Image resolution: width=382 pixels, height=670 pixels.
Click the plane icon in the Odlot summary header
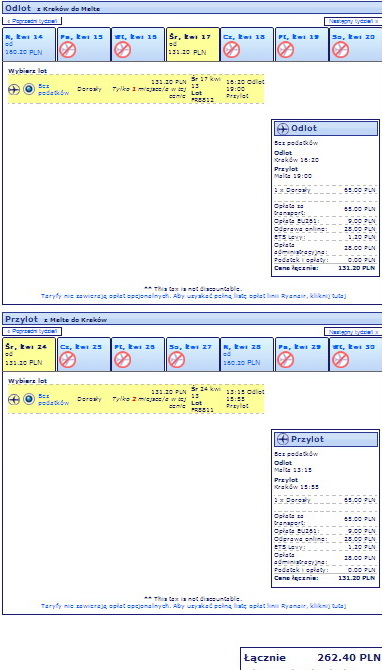click(x=282, y=129)
